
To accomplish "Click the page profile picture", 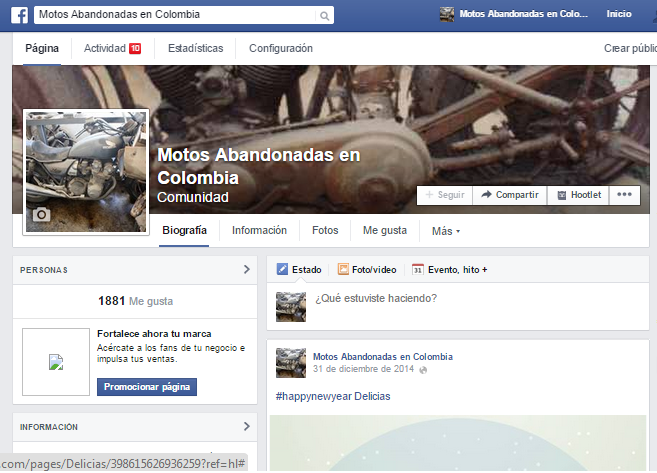I will pos(86,172).
